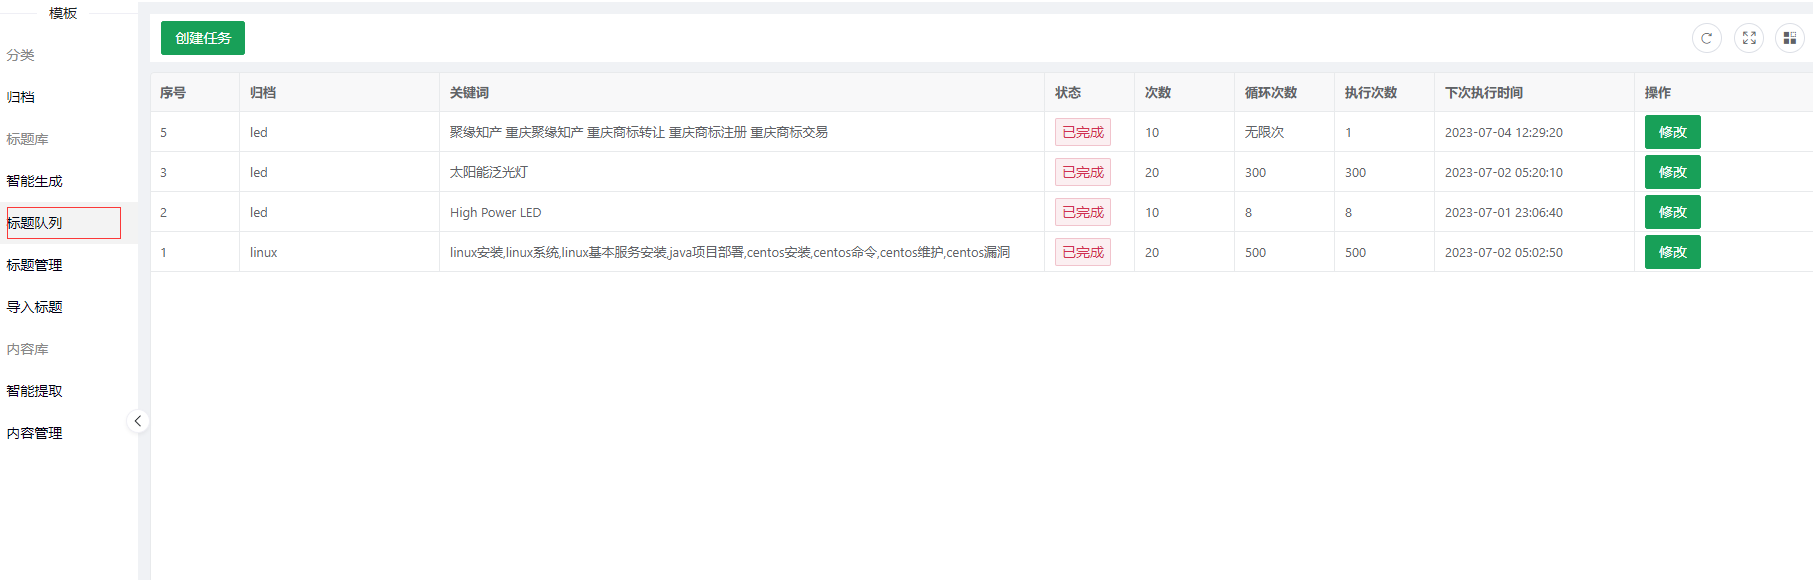Click 修改 for the 聚缘知产 keyword row

click(x=1672, y=132)
